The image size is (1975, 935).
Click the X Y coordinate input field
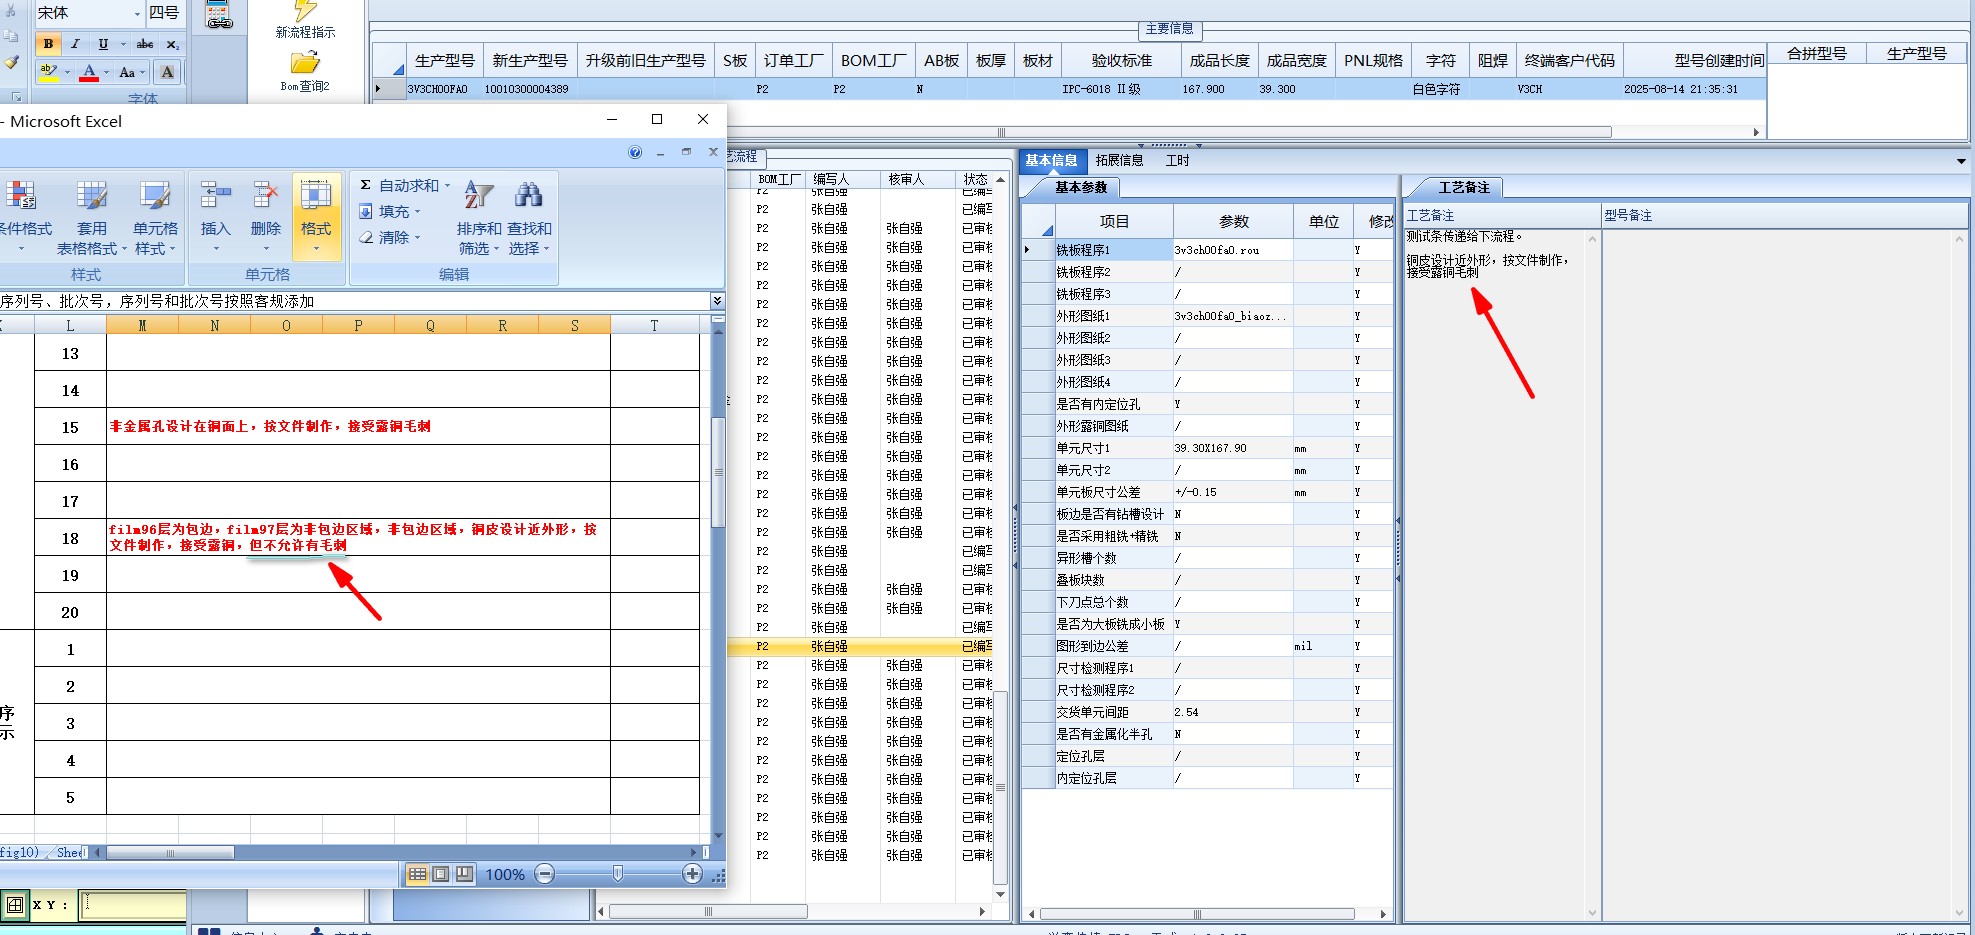coord(133,905)
